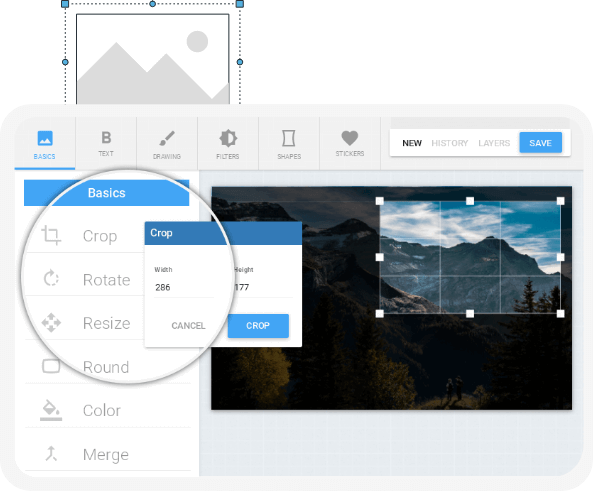Click the New menu item
This screenshot has width=593, height=491.
(x=412, y=143)
